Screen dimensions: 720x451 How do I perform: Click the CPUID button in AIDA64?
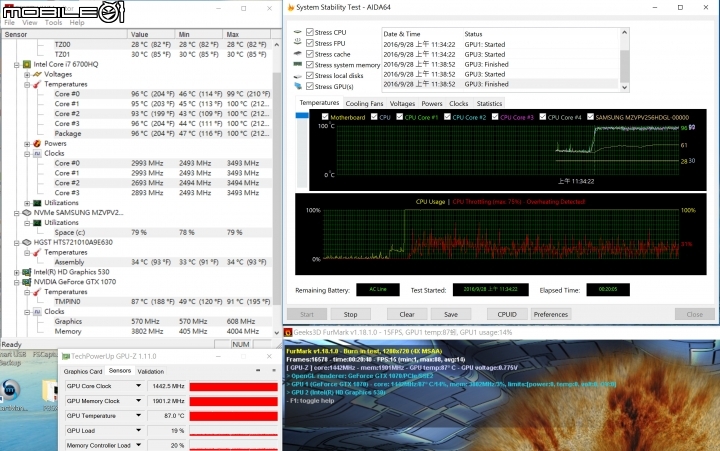507,314
